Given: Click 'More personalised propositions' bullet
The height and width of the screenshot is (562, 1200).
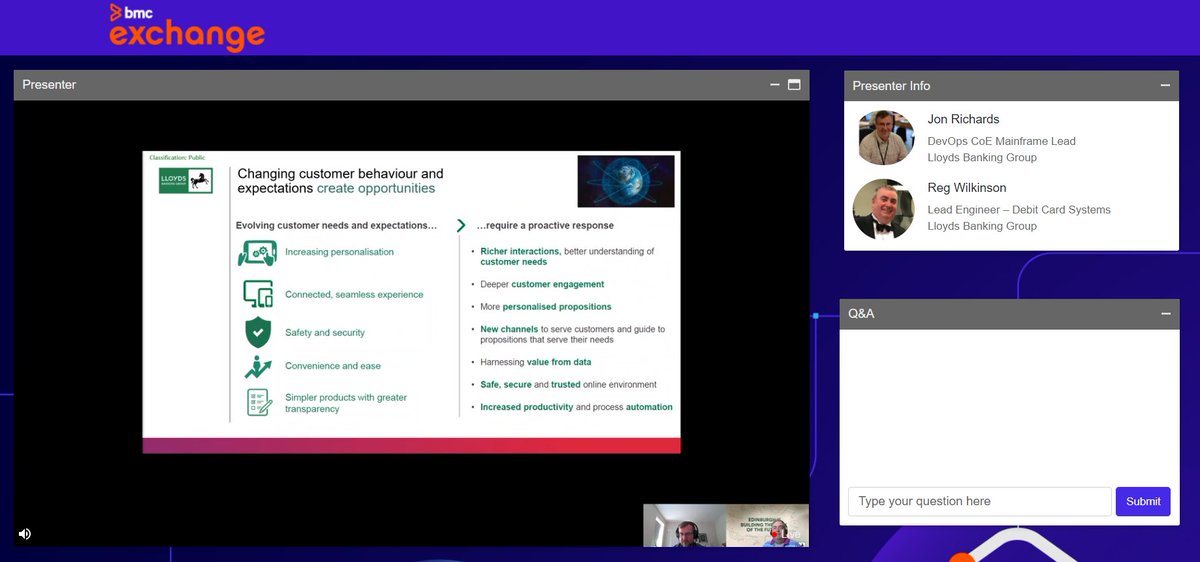Looking at the screenshot, I should coord(545,307).
